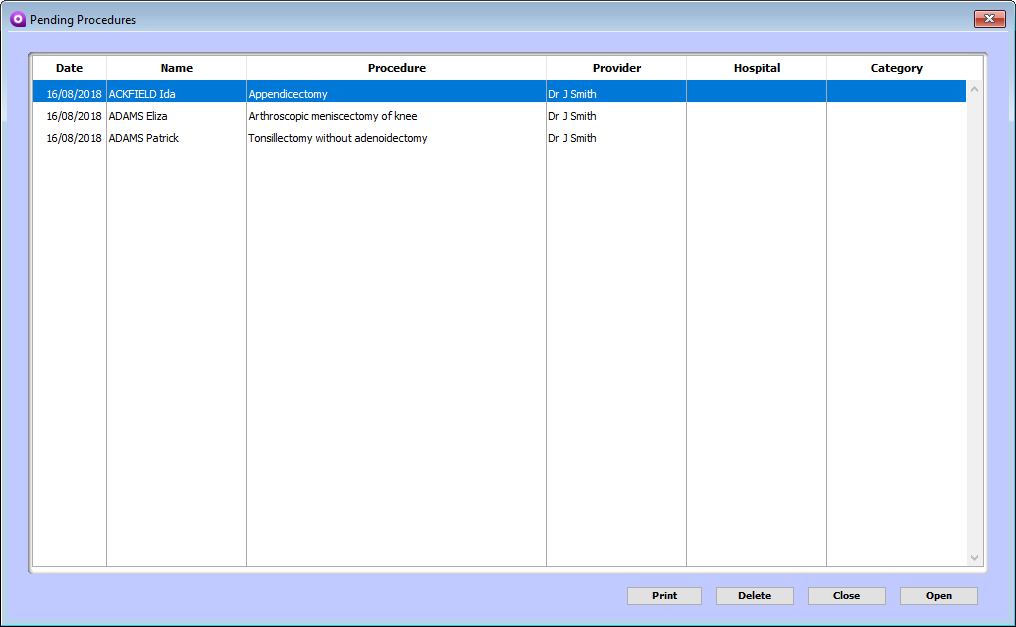Click the scrollbar down arrow
Screen dimensions: 1016x627
click(x=974, y=557)
